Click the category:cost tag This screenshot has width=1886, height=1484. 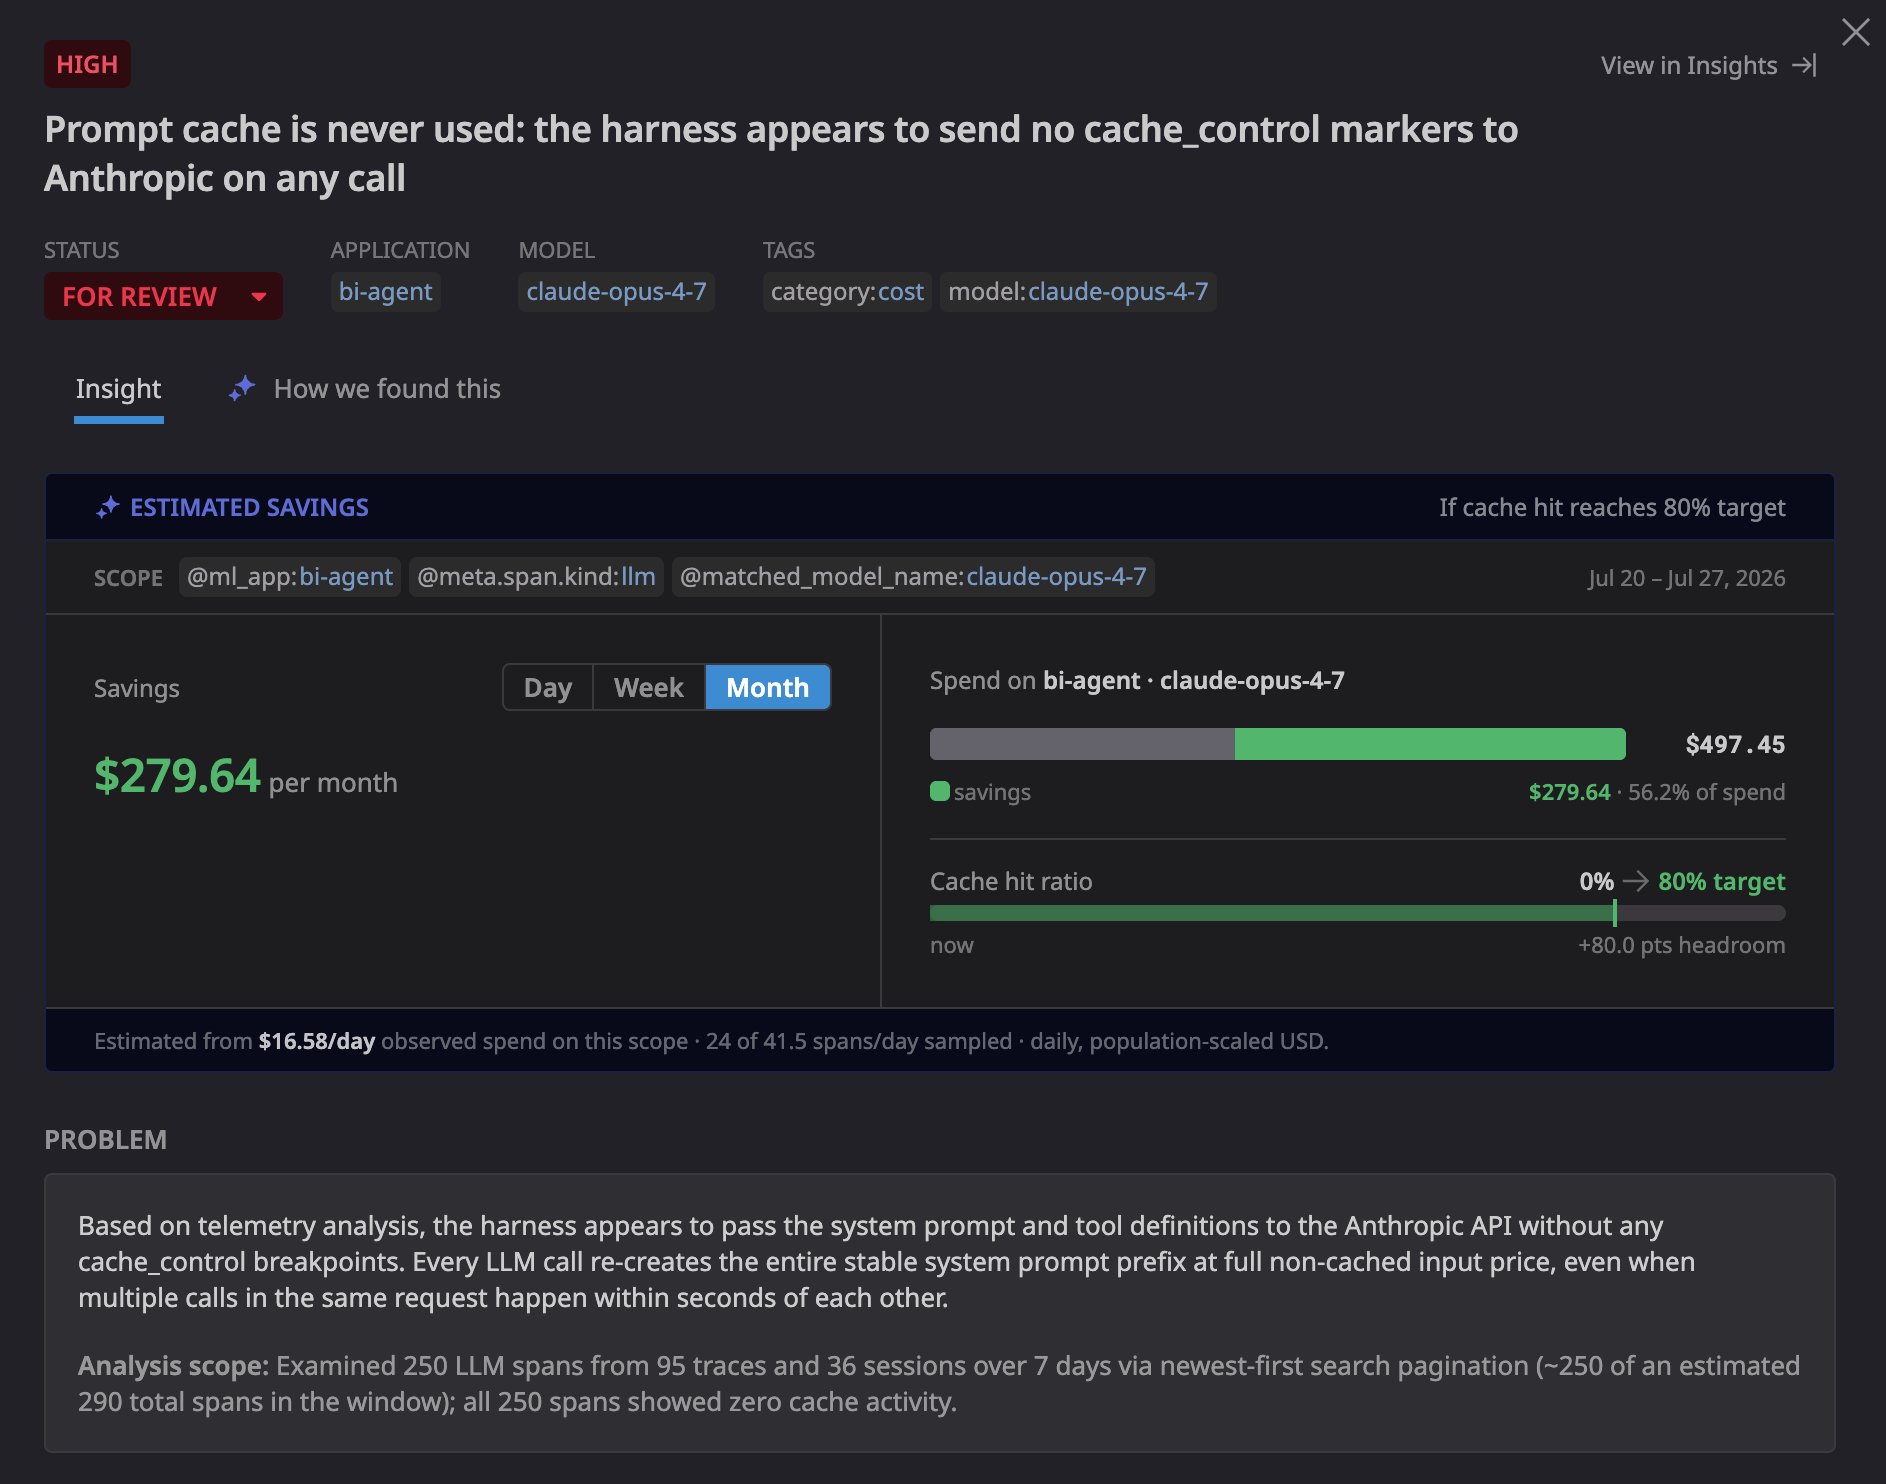point(847,292)
